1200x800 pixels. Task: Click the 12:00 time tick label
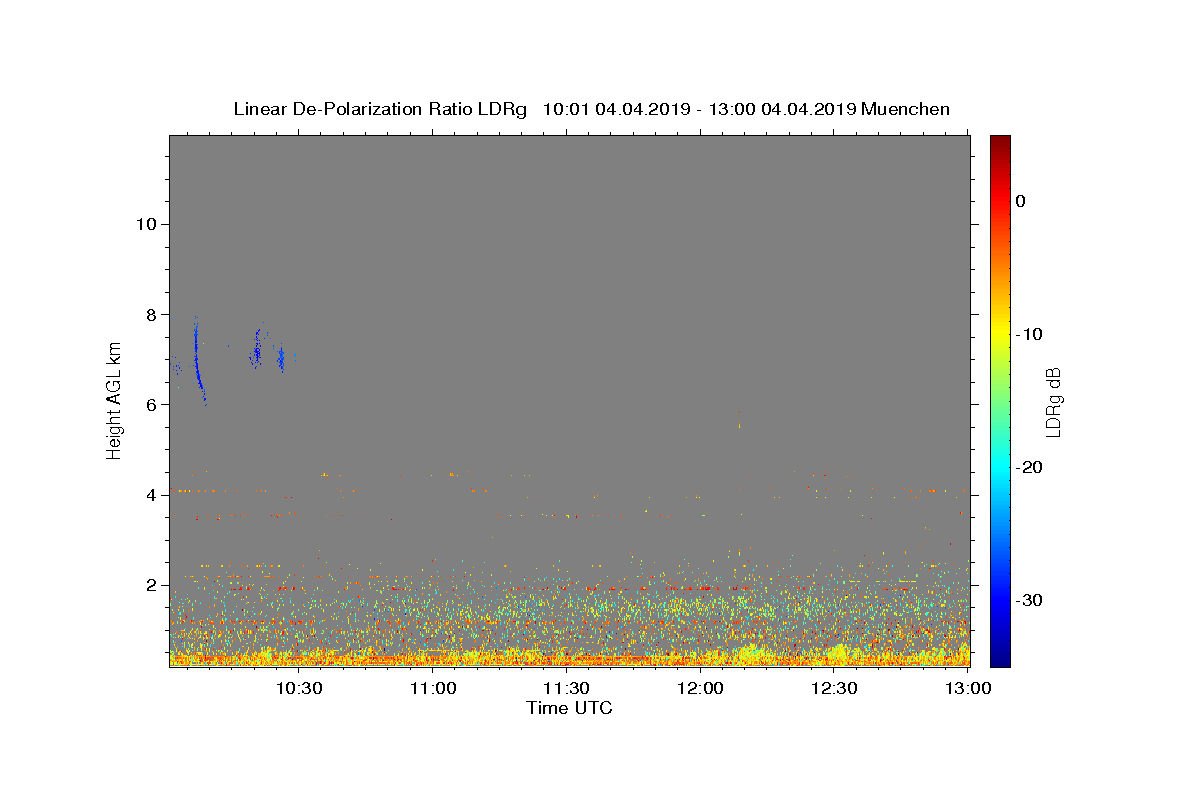(701, 688)
